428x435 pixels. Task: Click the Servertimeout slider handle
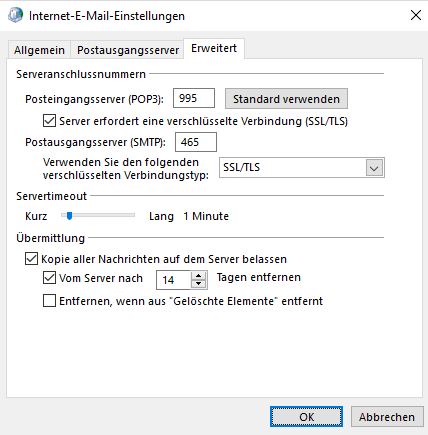pyautogui.click(x=69, y=216)
